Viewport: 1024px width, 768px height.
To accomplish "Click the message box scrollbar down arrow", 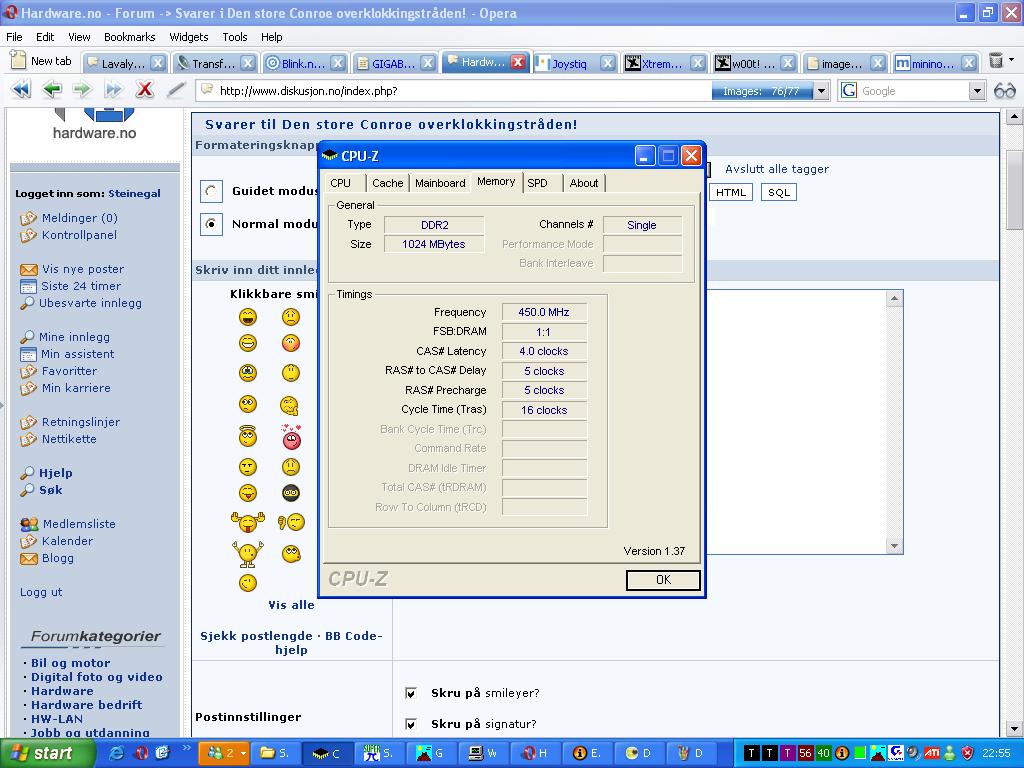I will coord(894,546).
